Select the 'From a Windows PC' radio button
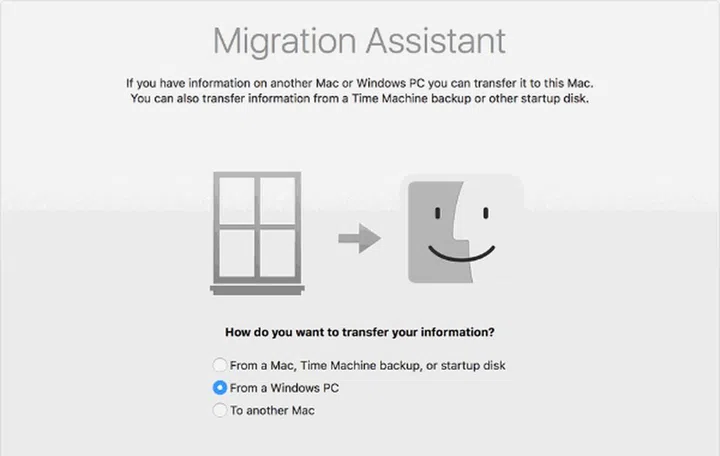The width and height of the screenshot is (720, 456). pos(220,388)
